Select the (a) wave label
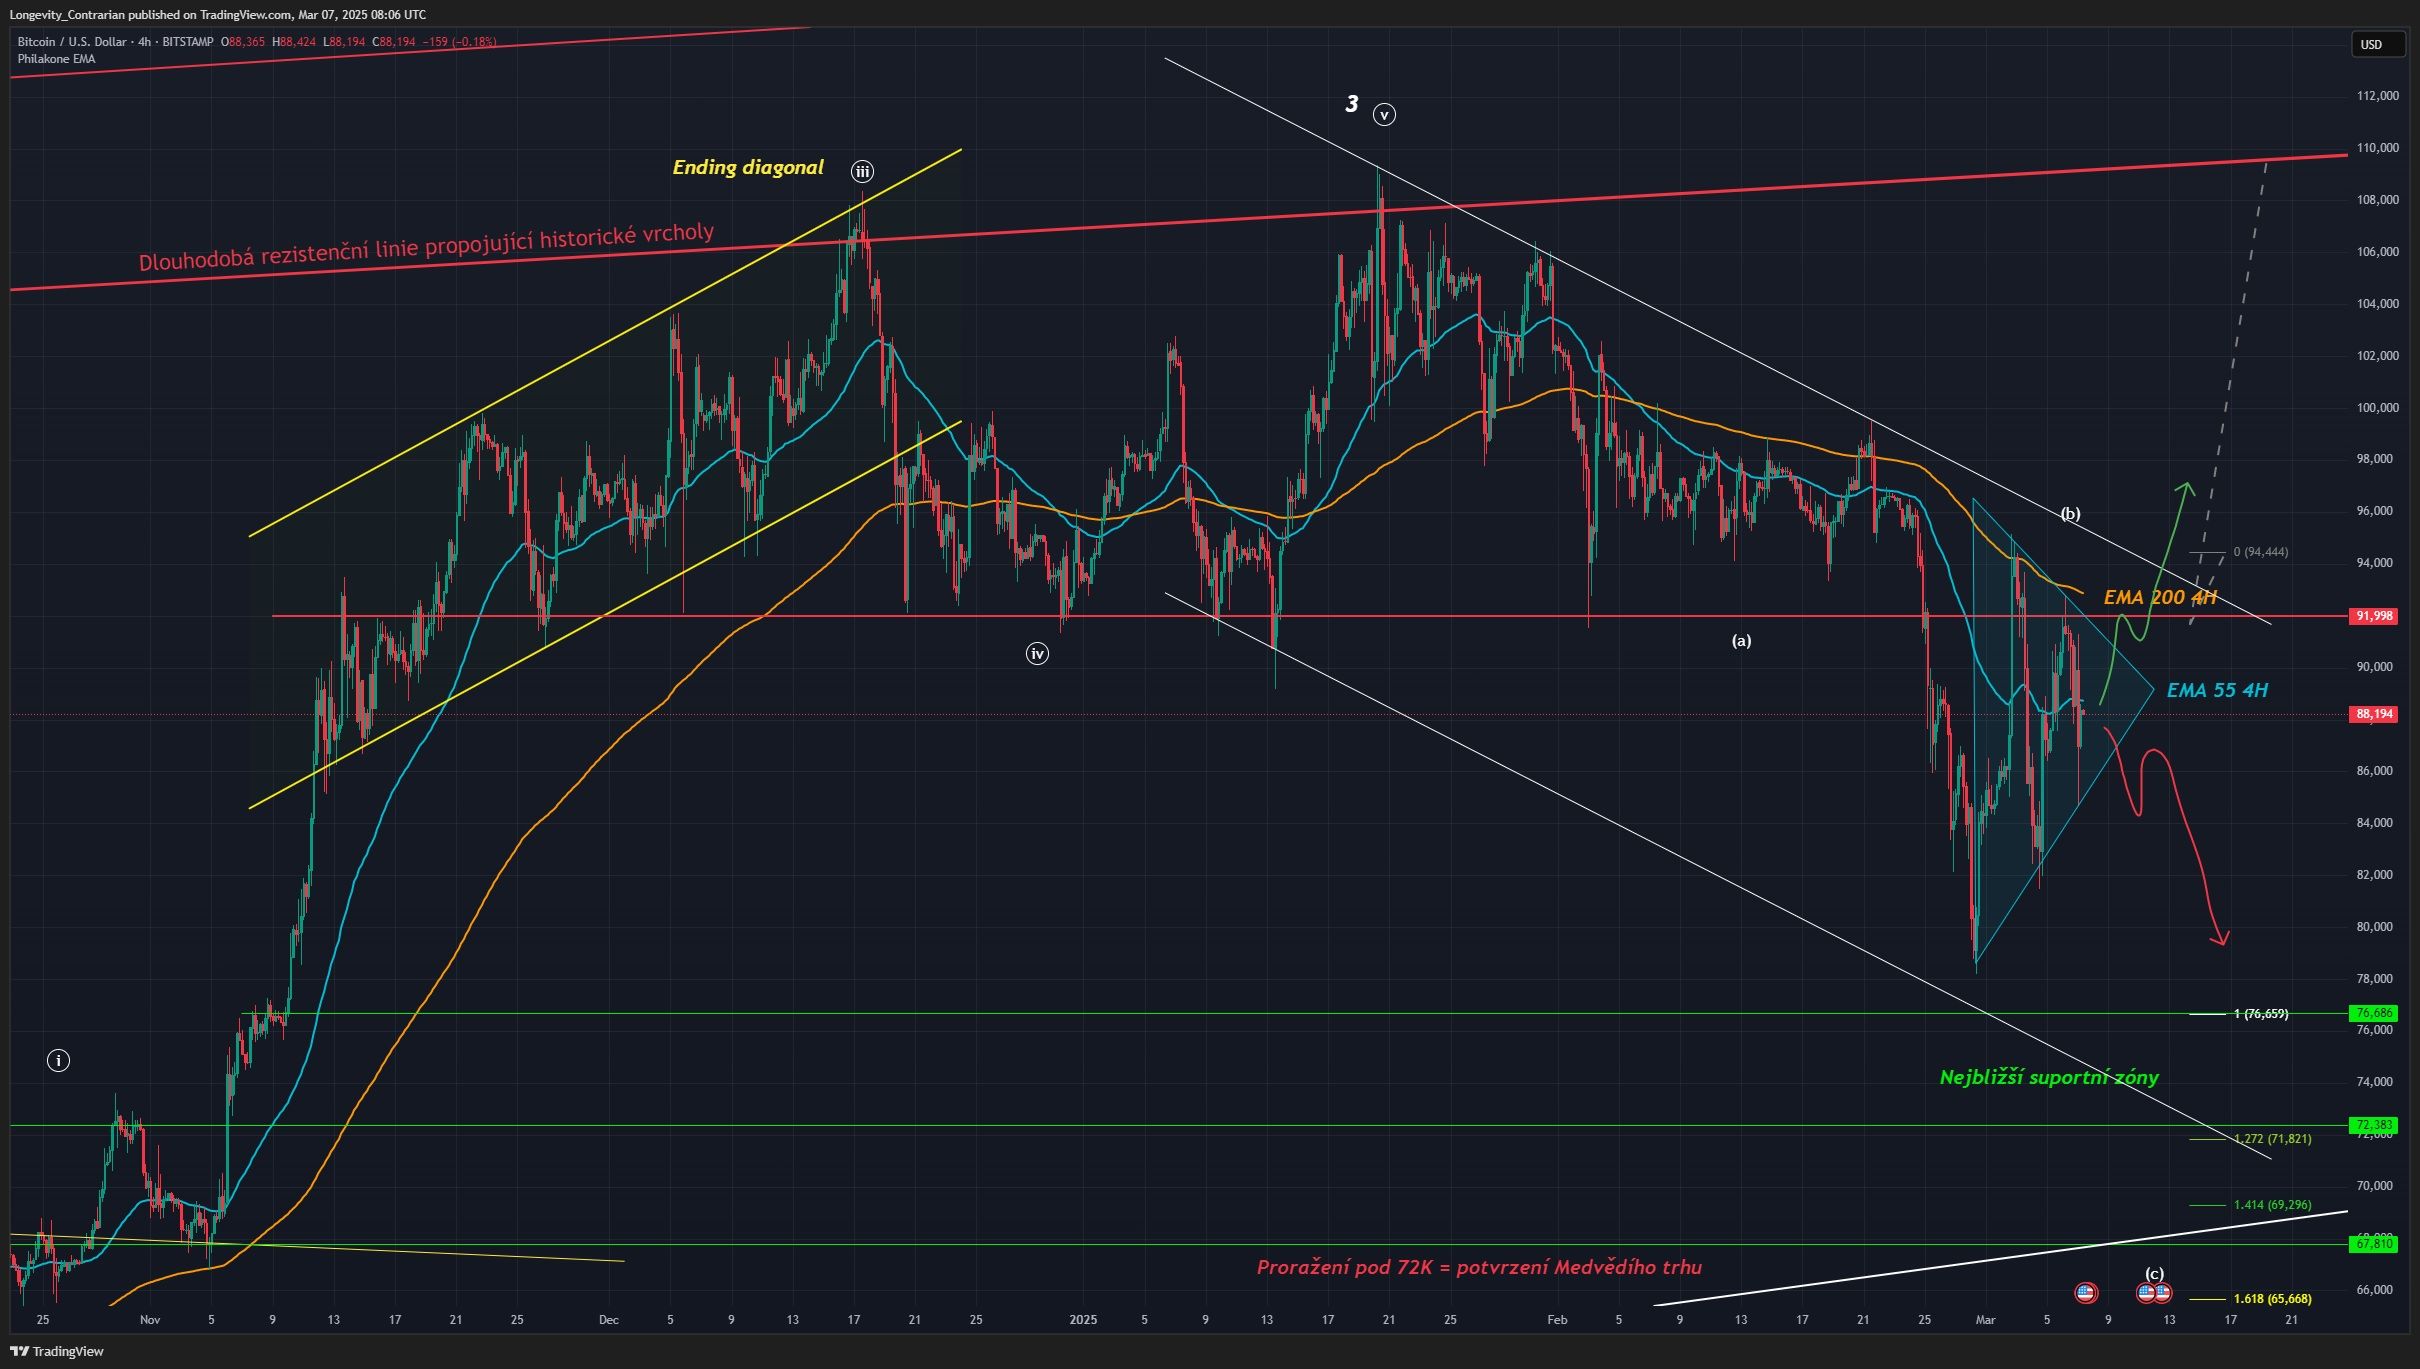 tap(1741, 641)
